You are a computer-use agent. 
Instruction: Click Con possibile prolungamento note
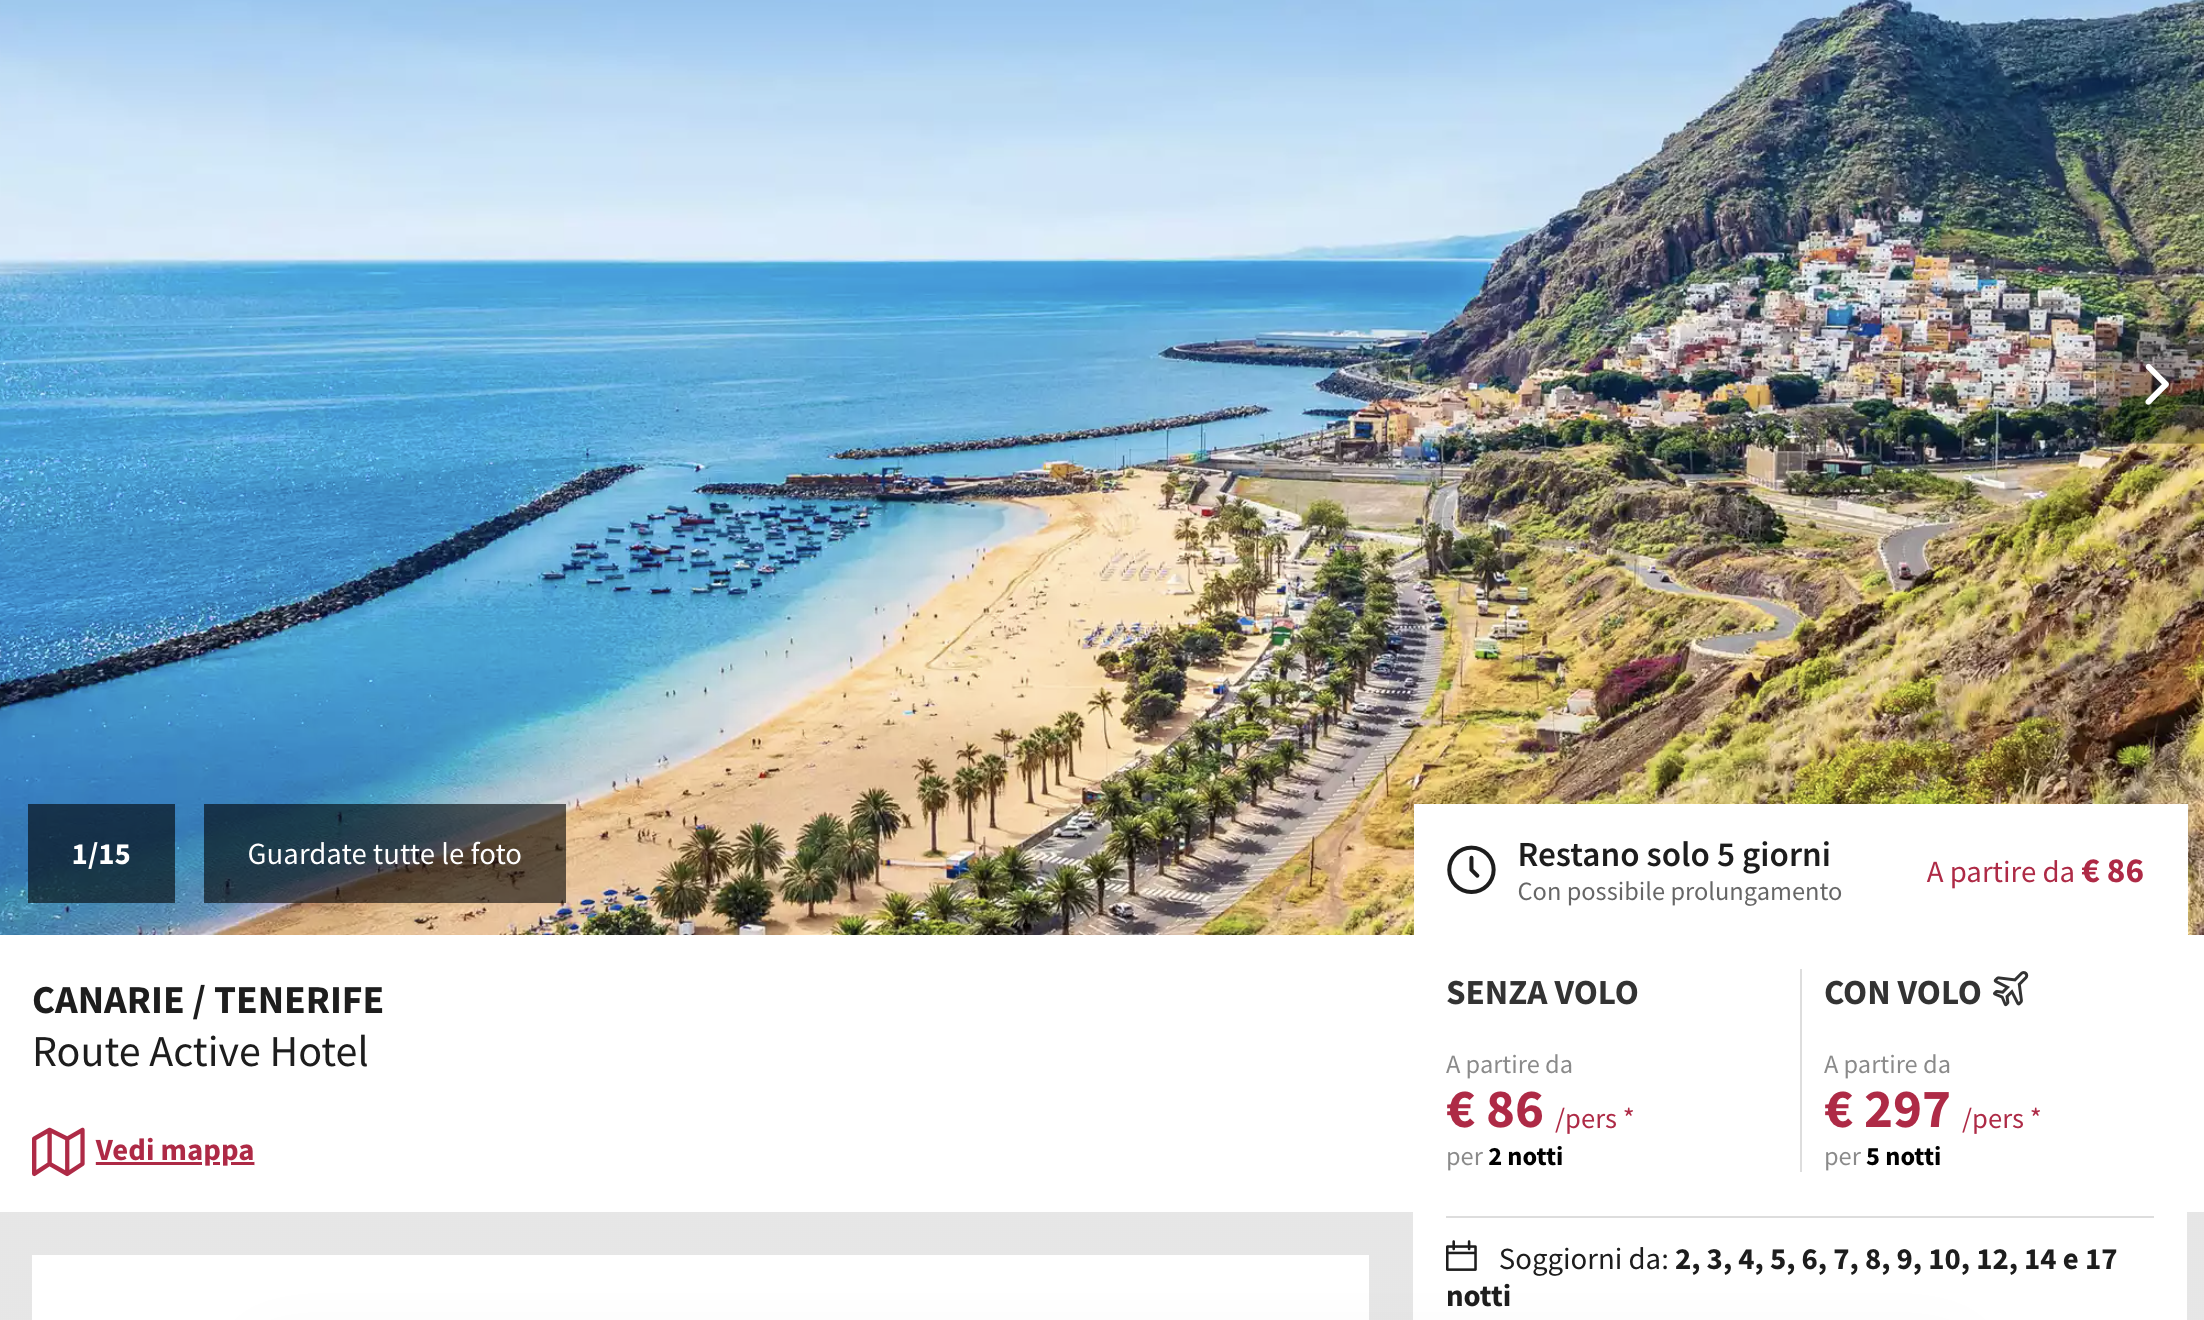[x=1680, y=891]
